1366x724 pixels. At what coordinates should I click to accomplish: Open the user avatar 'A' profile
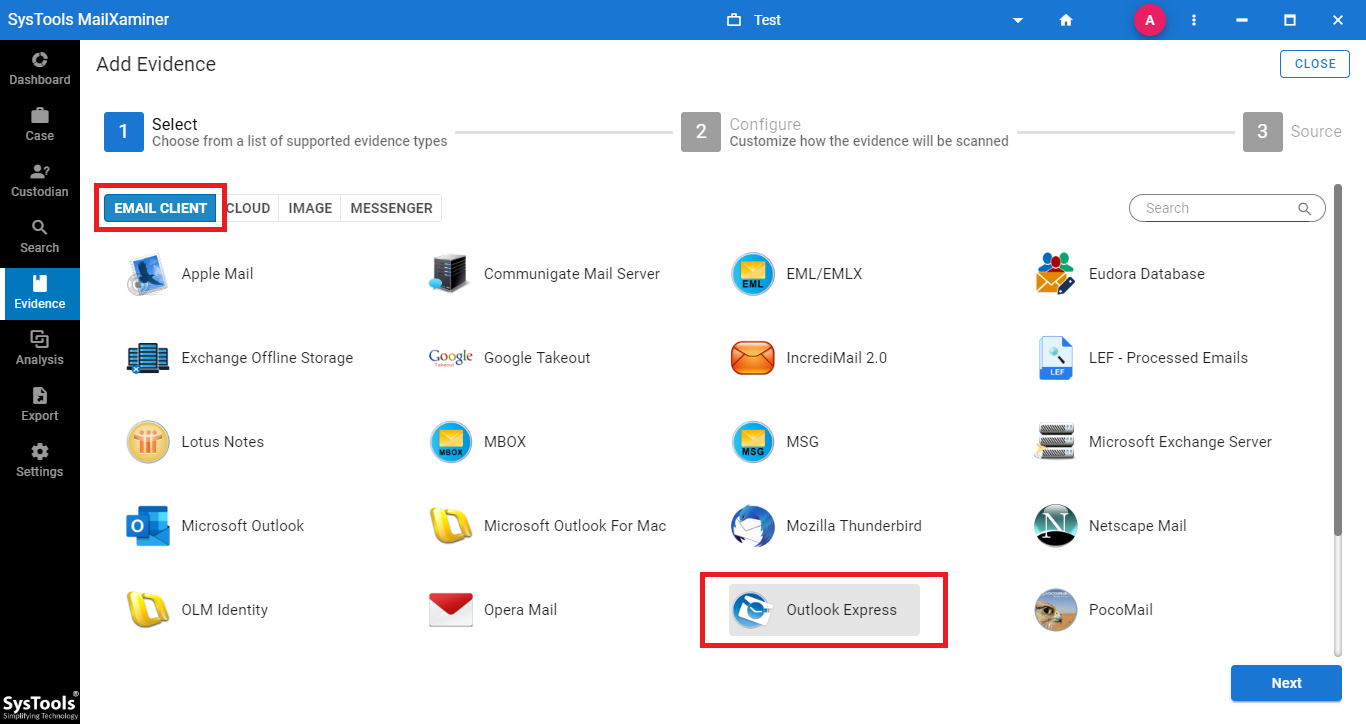click(x=1150, y=20)
